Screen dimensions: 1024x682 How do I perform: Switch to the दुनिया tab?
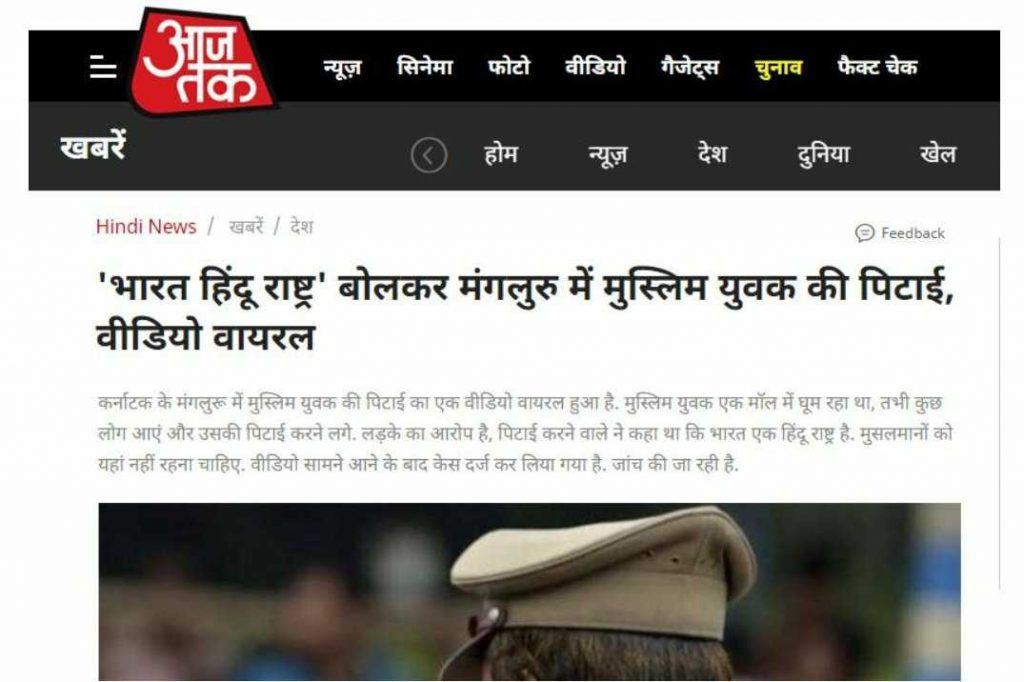pyautogui.click(x=824, y=155)
